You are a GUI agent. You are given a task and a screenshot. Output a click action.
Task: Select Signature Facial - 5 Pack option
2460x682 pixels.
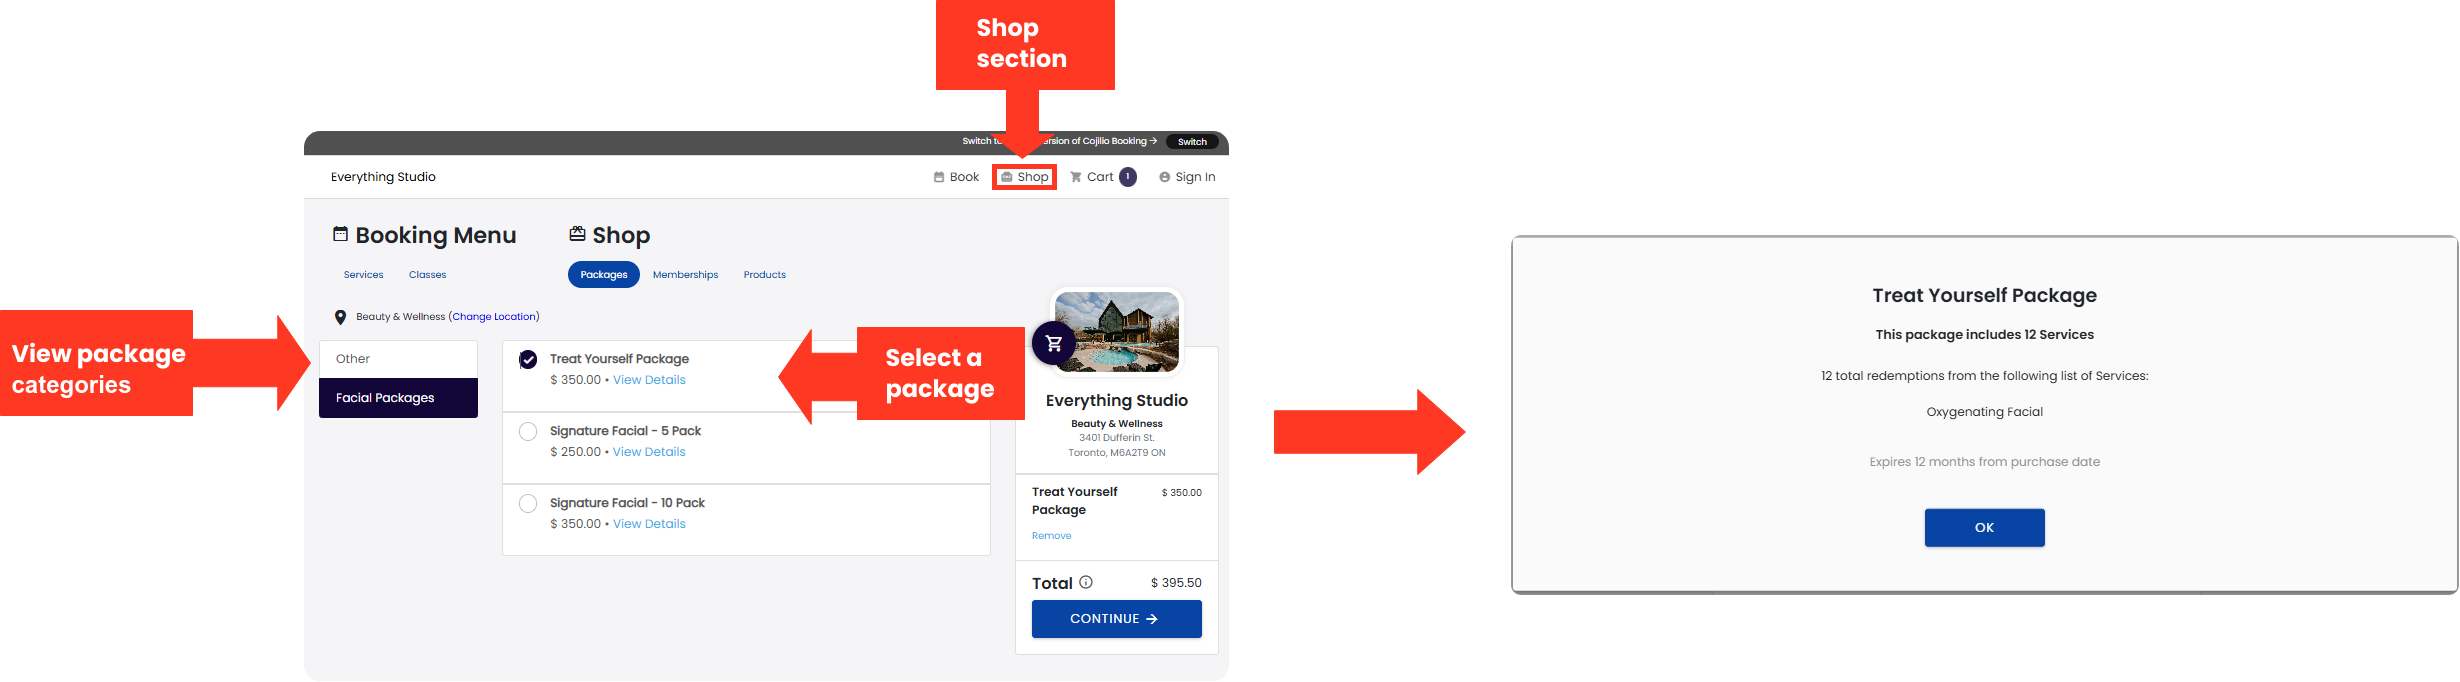(528, 432)
